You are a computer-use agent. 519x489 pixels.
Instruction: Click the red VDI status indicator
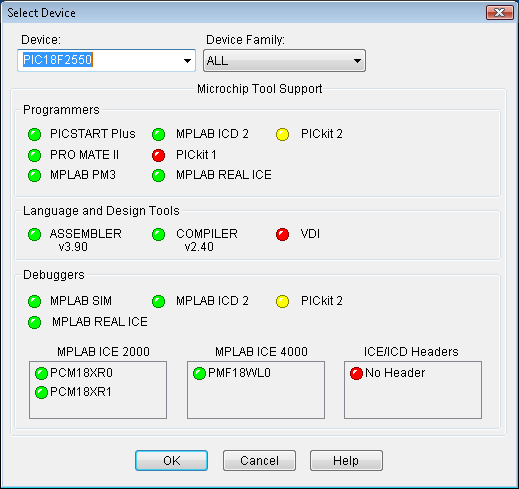[282, 234]
